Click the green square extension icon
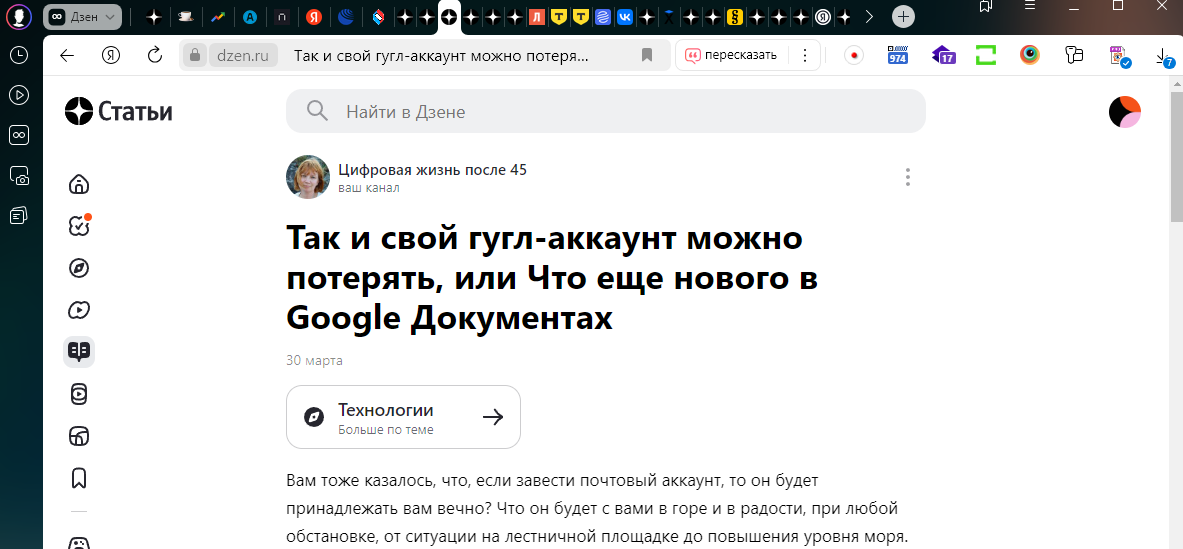Screen dimensions: 1183x549 click(x=985, y=56)
